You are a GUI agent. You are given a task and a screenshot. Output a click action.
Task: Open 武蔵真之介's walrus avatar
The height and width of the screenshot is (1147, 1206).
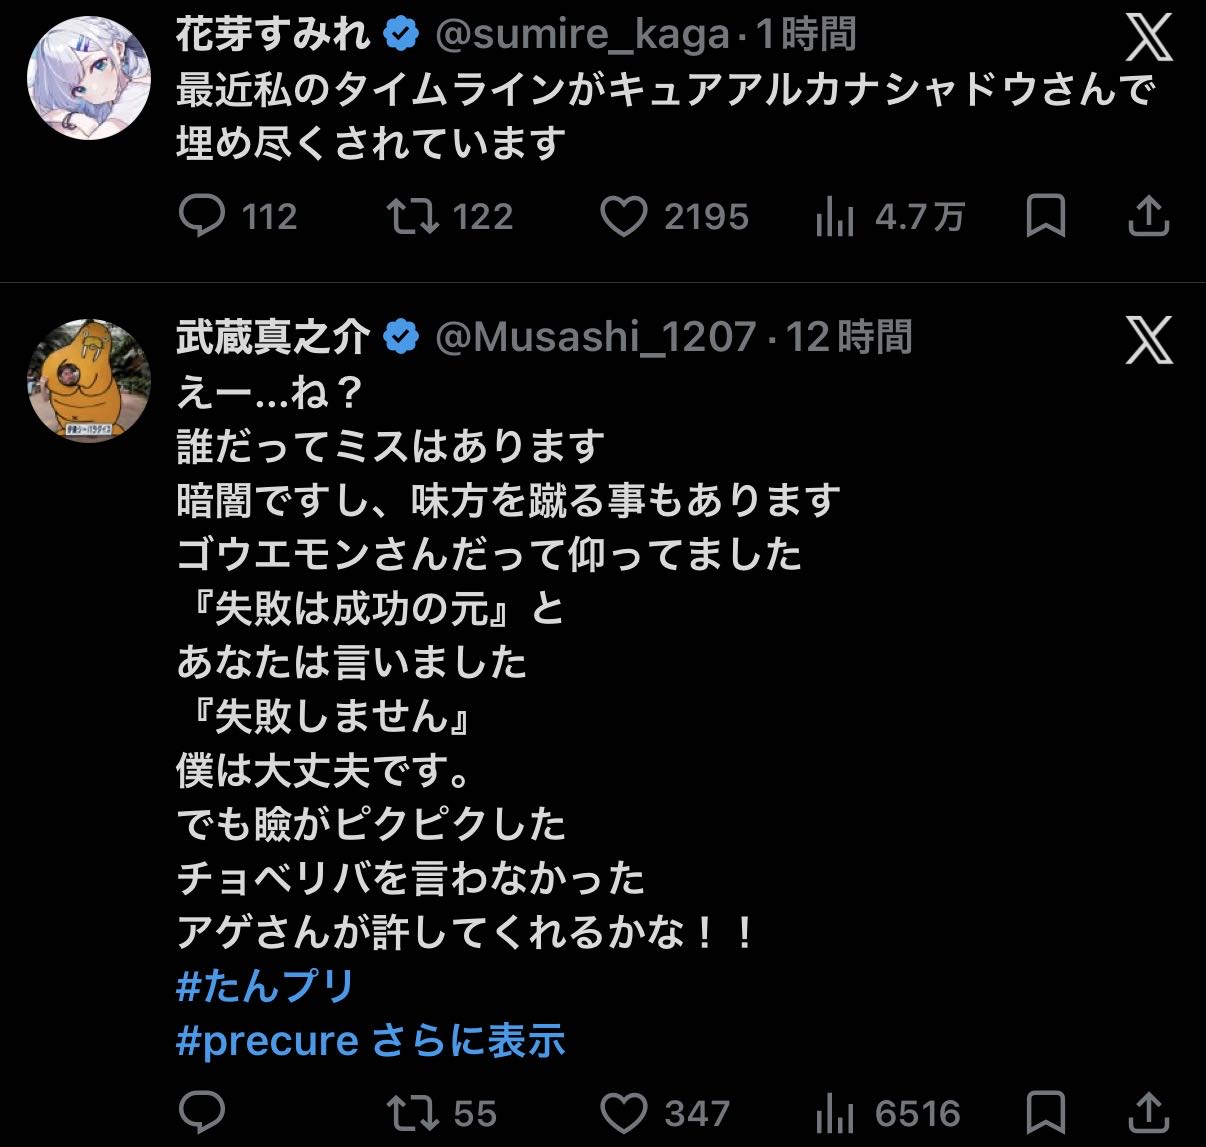click(x=89, y=380)
